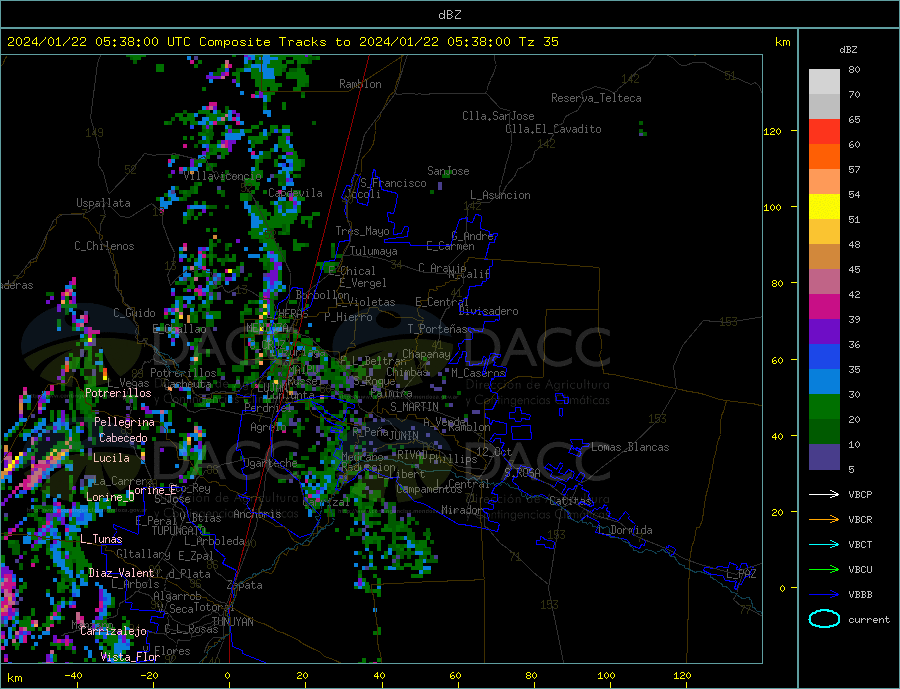Image resolution: width=900 pixels, height=689 pixels.
Task: Click the 'M_Caseros' map label
Action: tap(478, 373)
